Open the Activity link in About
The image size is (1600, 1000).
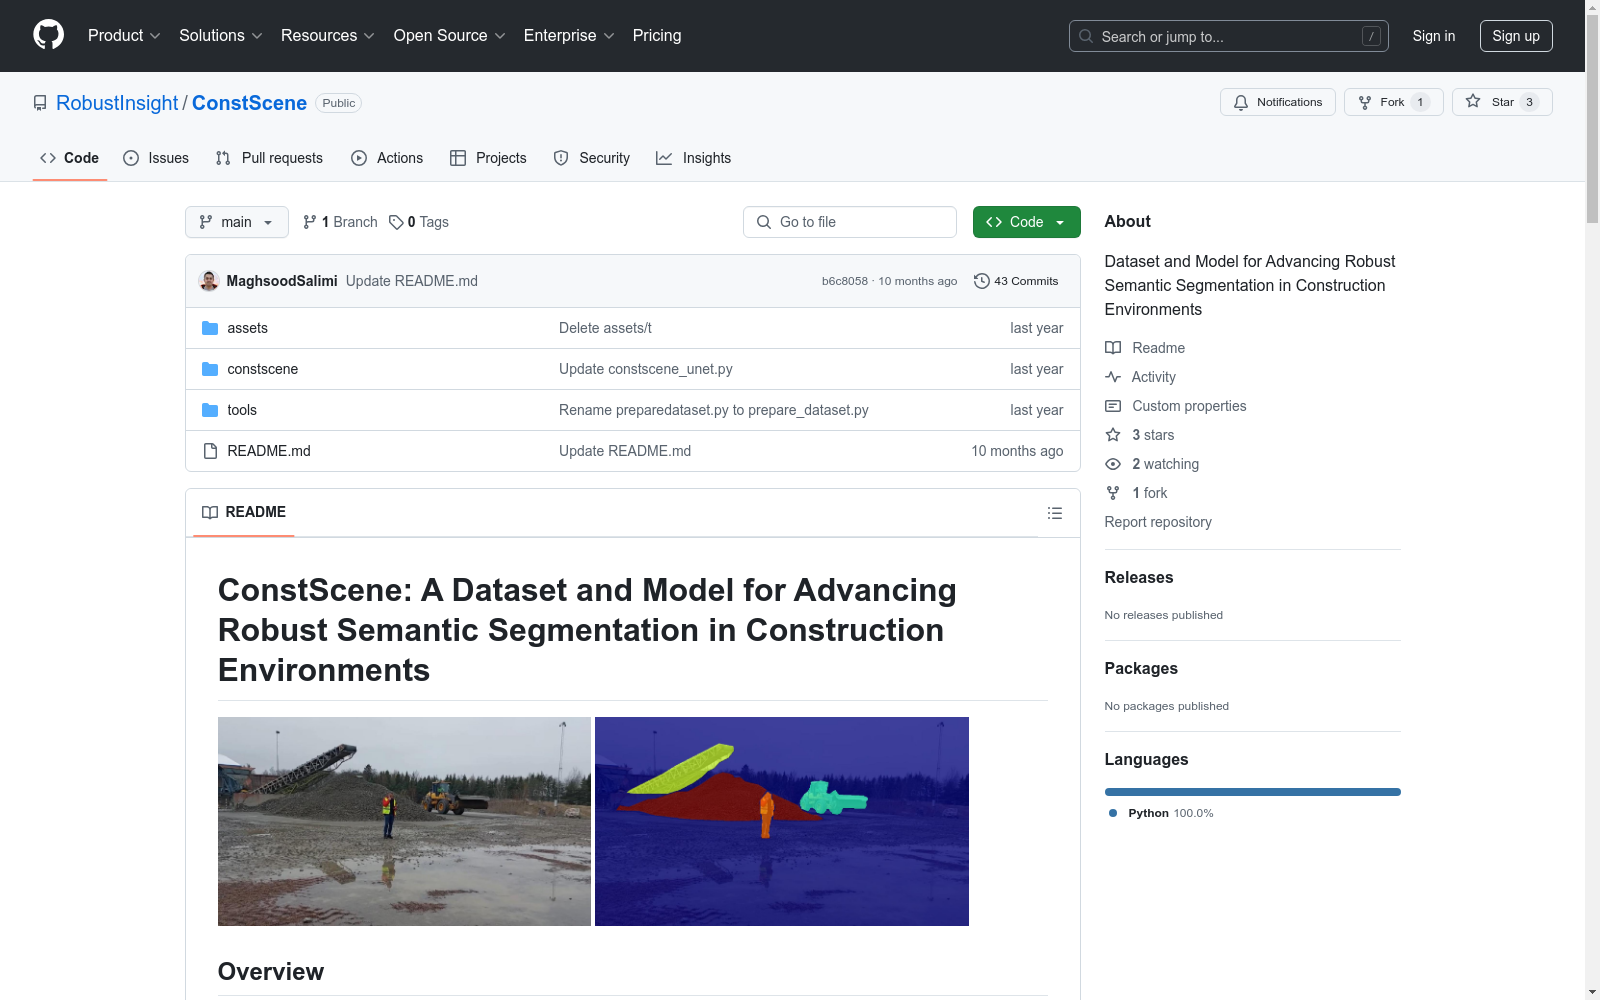click(x=1141, y=377)
